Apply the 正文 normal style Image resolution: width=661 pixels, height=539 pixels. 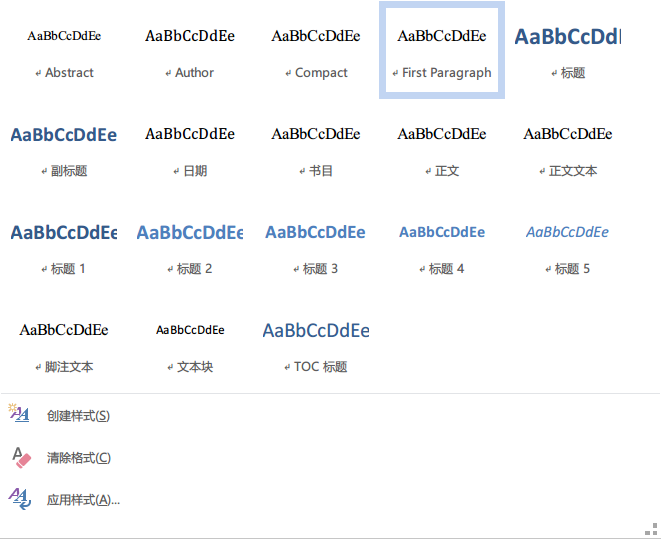coord(442,149)
